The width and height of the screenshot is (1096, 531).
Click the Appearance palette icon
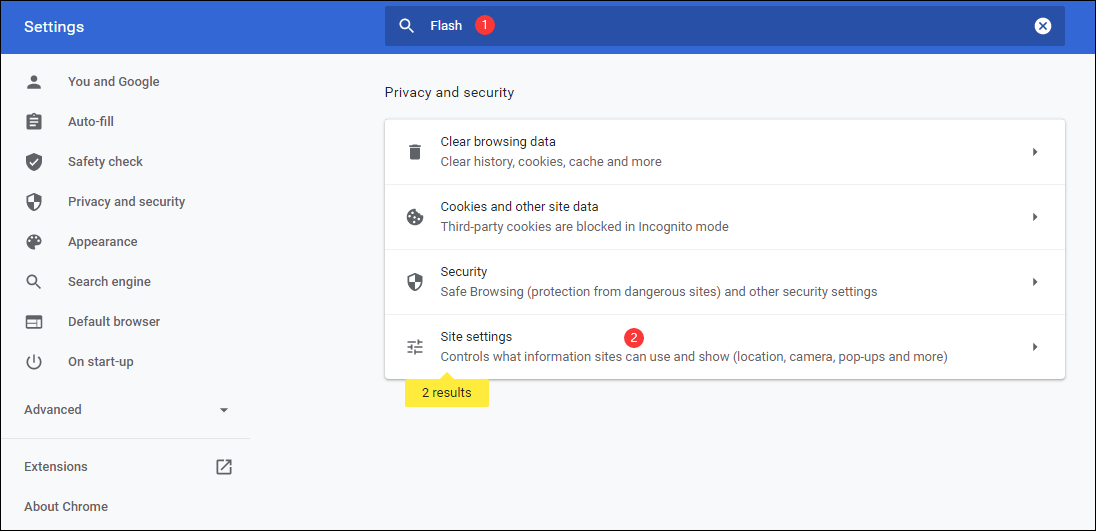(x=34, y=242)
